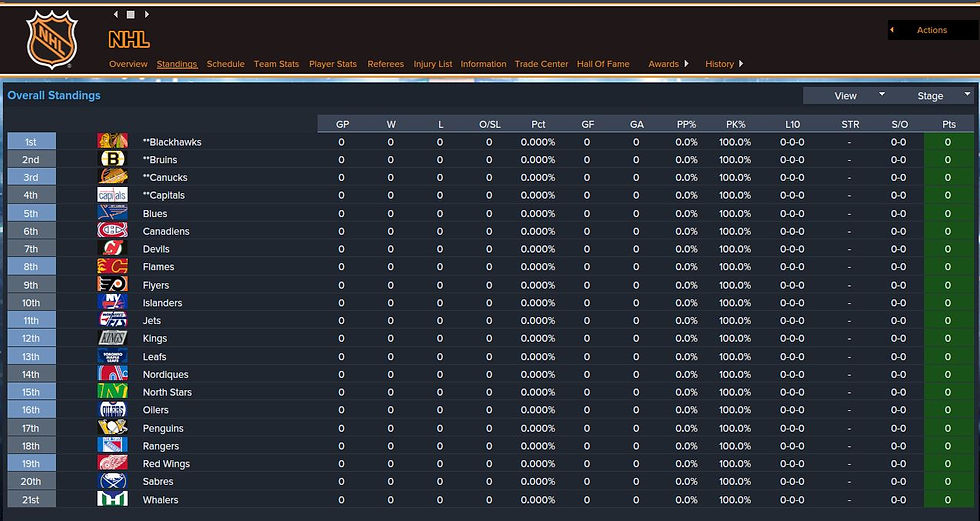Sort standings by Pct column
The image size is (980, 521).
(x=538, y=124)
